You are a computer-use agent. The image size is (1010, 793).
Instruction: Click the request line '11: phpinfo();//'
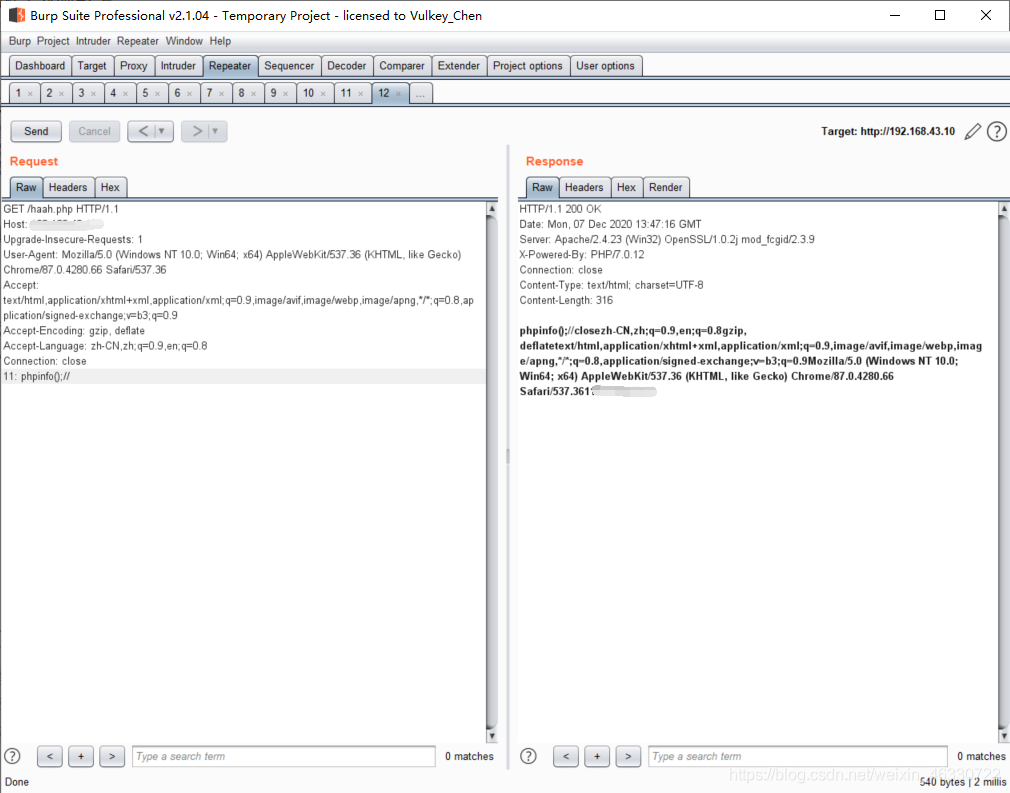click(x=37, y=376)
